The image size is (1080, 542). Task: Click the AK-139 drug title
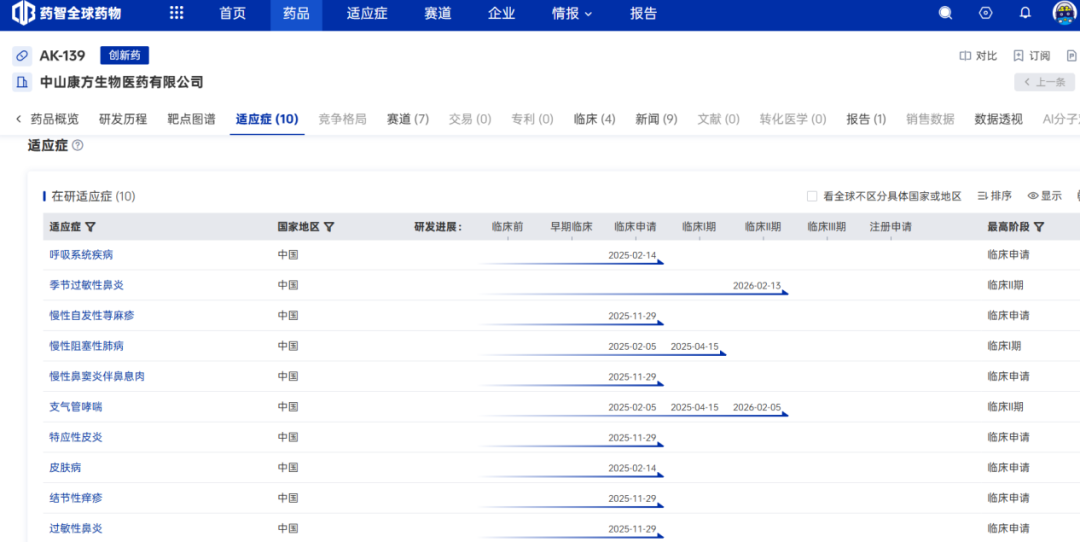tap(62, 56)
